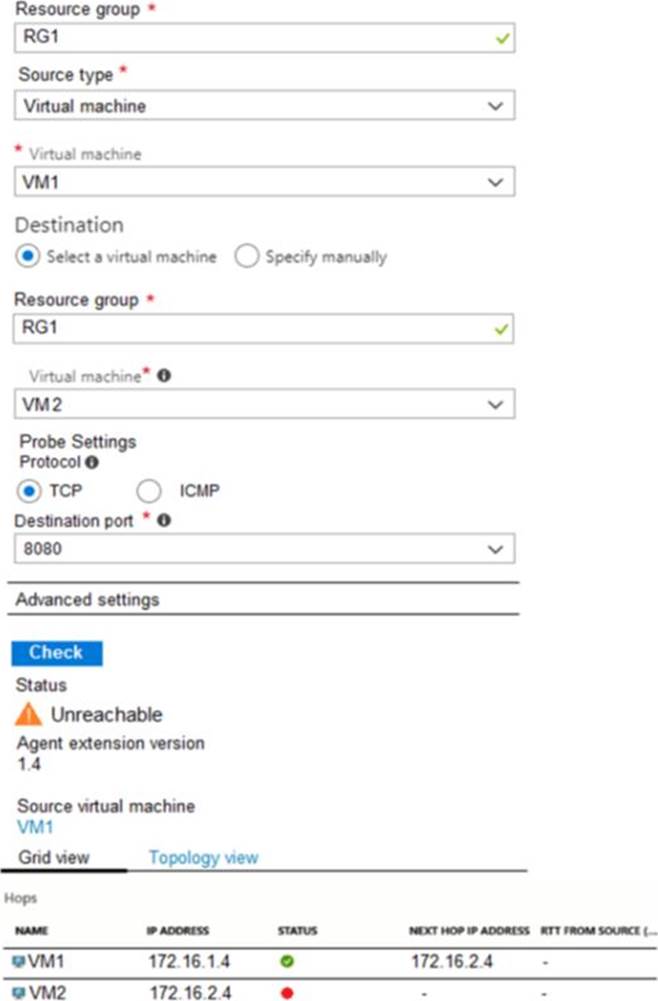The width and height of the screenshot is (658, 1001).
Task: Click the Virtual machine info icon
Action: [163, 377]
